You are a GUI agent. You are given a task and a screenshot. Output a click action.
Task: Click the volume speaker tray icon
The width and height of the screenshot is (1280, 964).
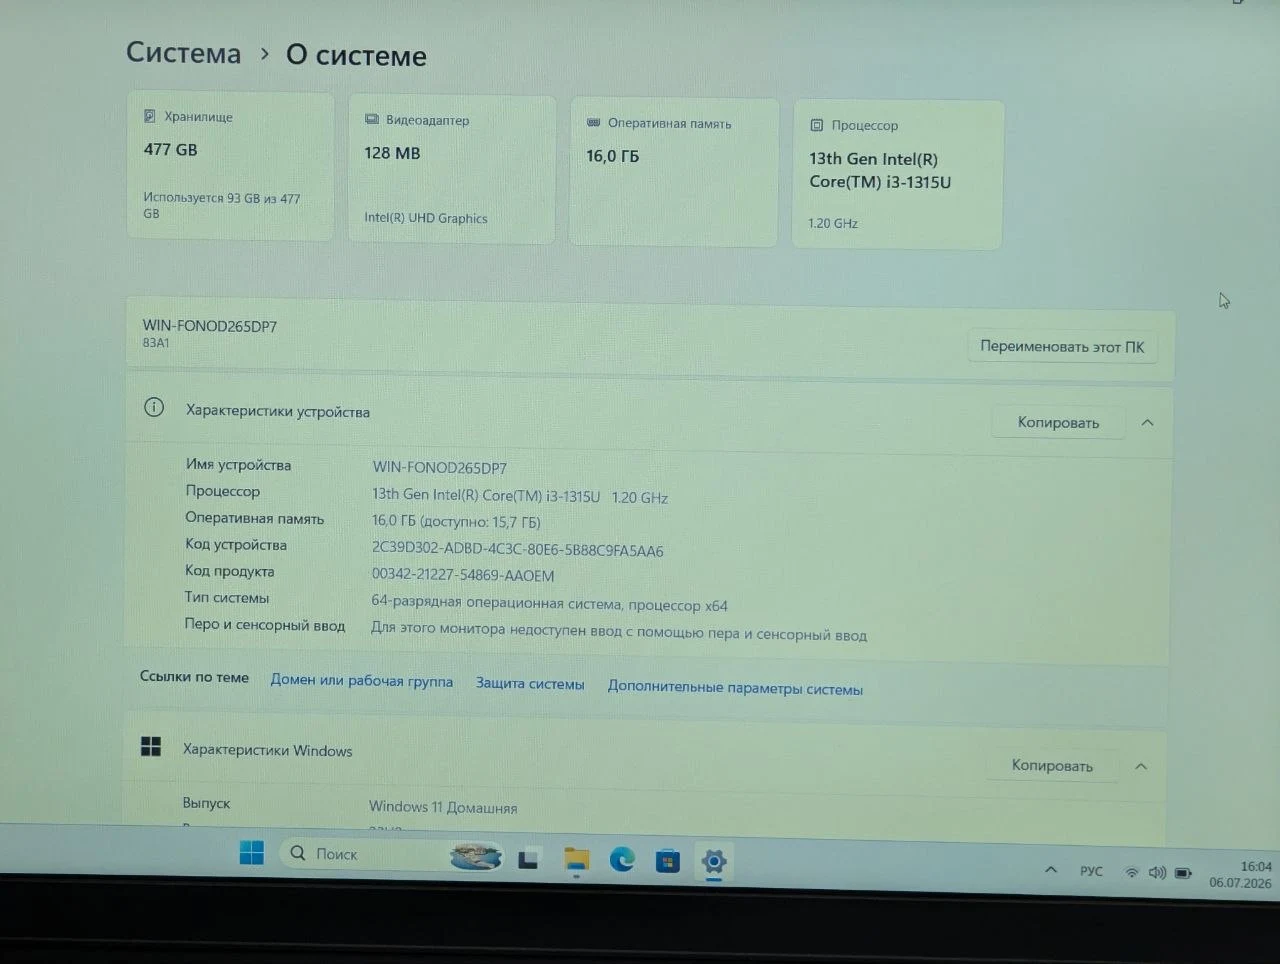(x=1157, y=872)
